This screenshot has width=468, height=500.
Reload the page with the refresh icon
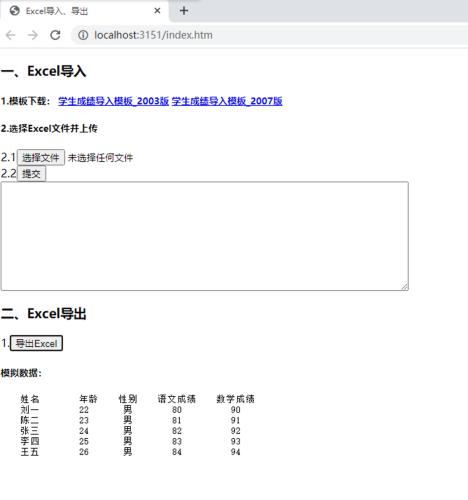55,35
